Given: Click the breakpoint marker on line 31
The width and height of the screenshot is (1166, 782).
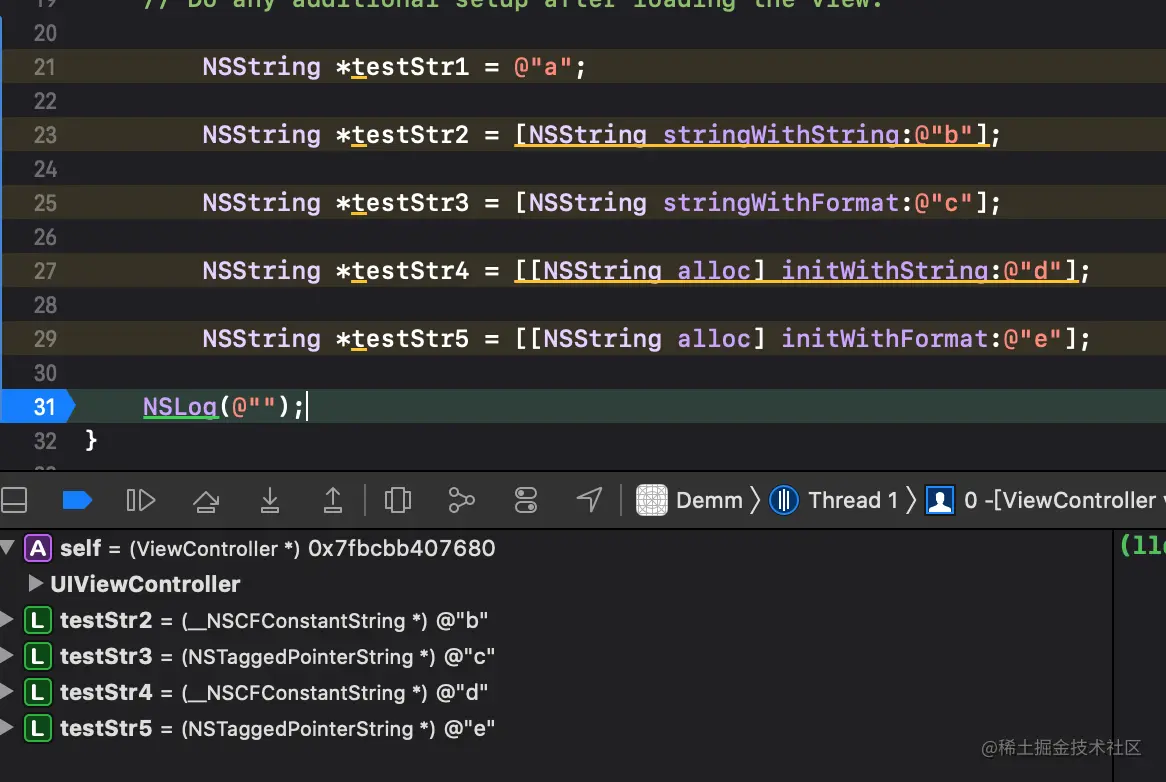Looking at the screenshot, I should (x=38, y=406).
